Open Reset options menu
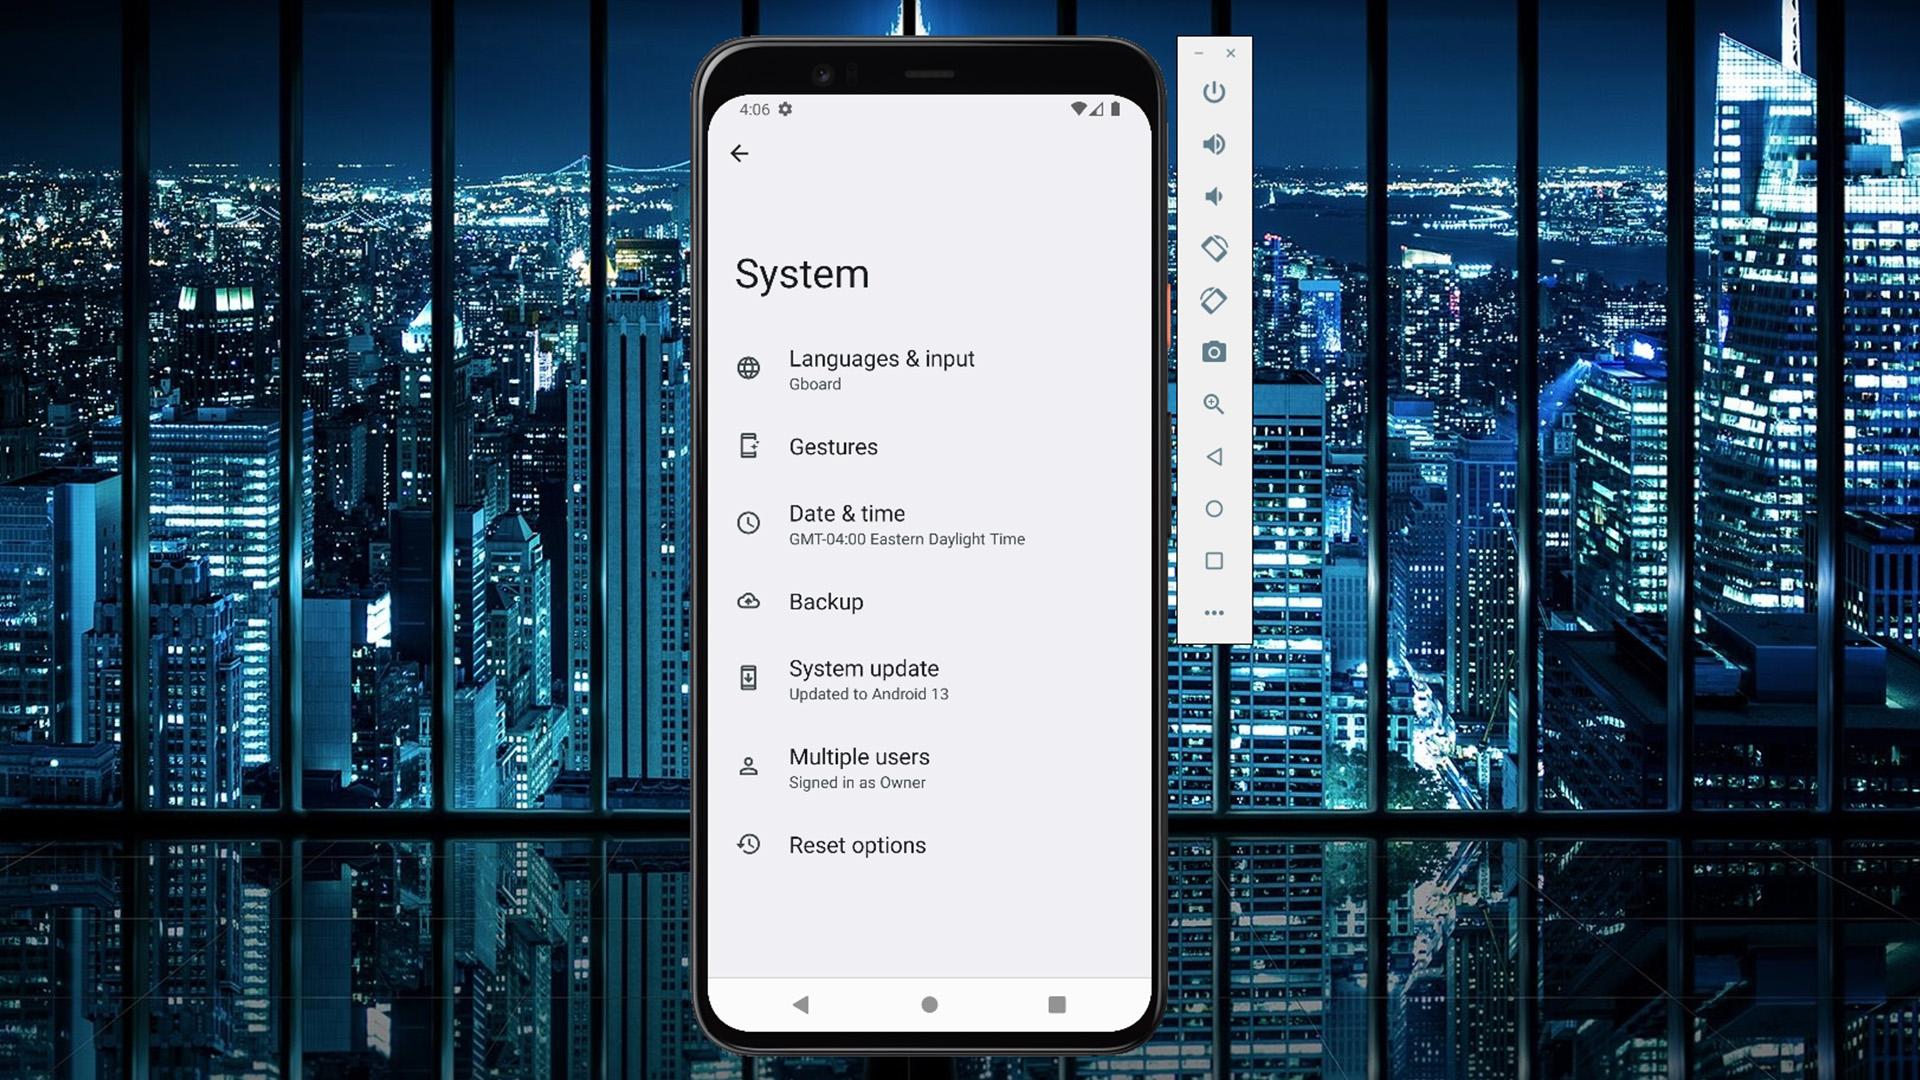The width and height of the screenshot is (1920, 1080). point(857,844)
